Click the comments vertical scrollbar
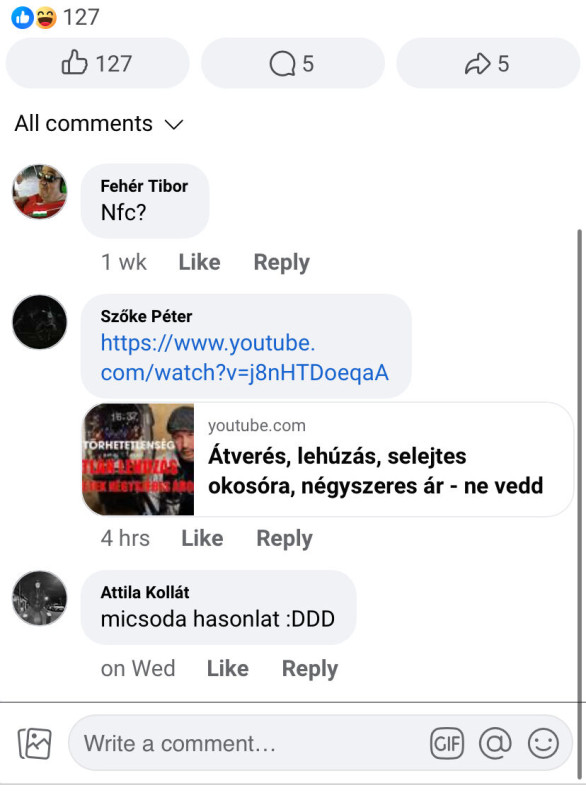The width and height of the screenshot is (586, 800). click(x=579, y=504)
